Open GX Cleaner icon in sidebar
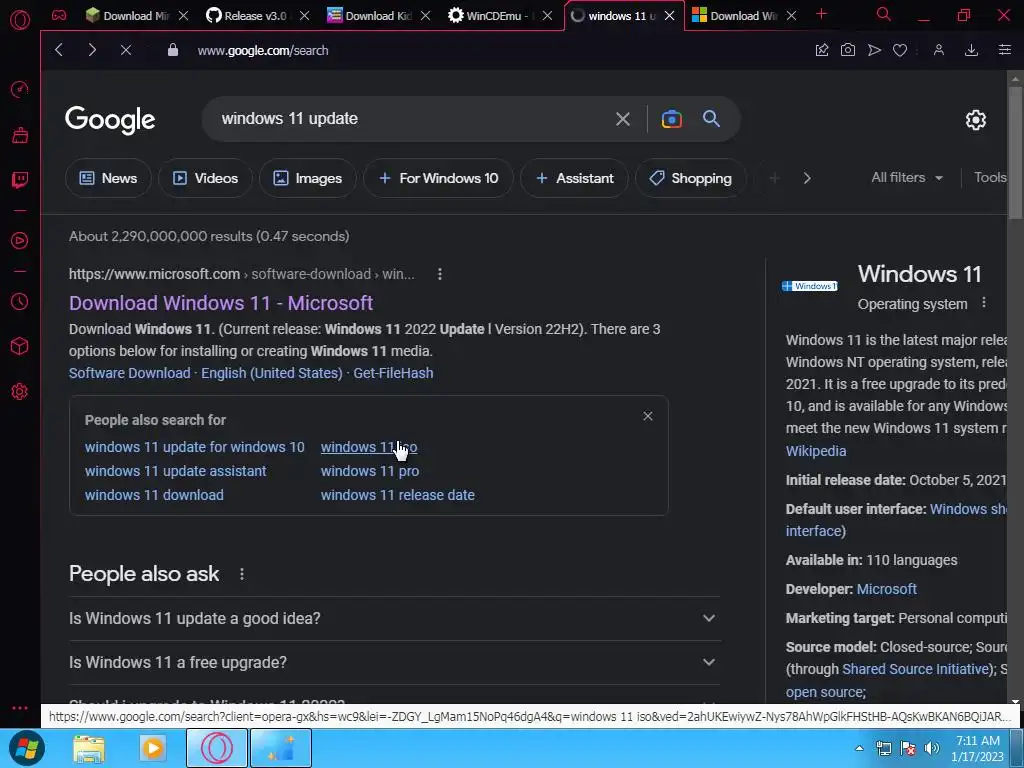This screenshot has width=1024, height=768. click(20, 135)
